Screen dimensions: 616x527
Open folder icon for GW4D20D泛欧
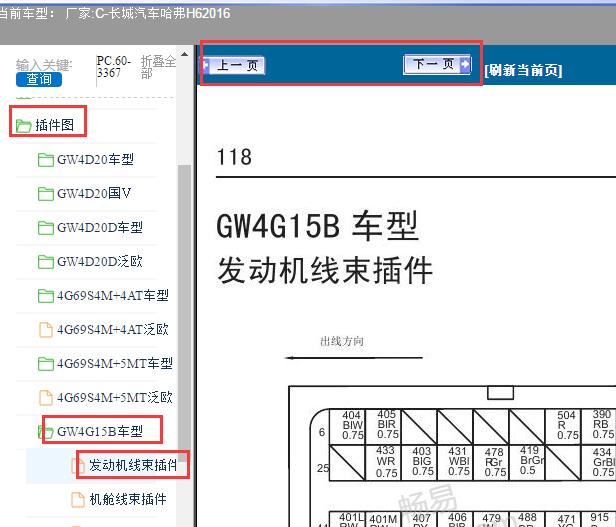(x=46, y=262)
